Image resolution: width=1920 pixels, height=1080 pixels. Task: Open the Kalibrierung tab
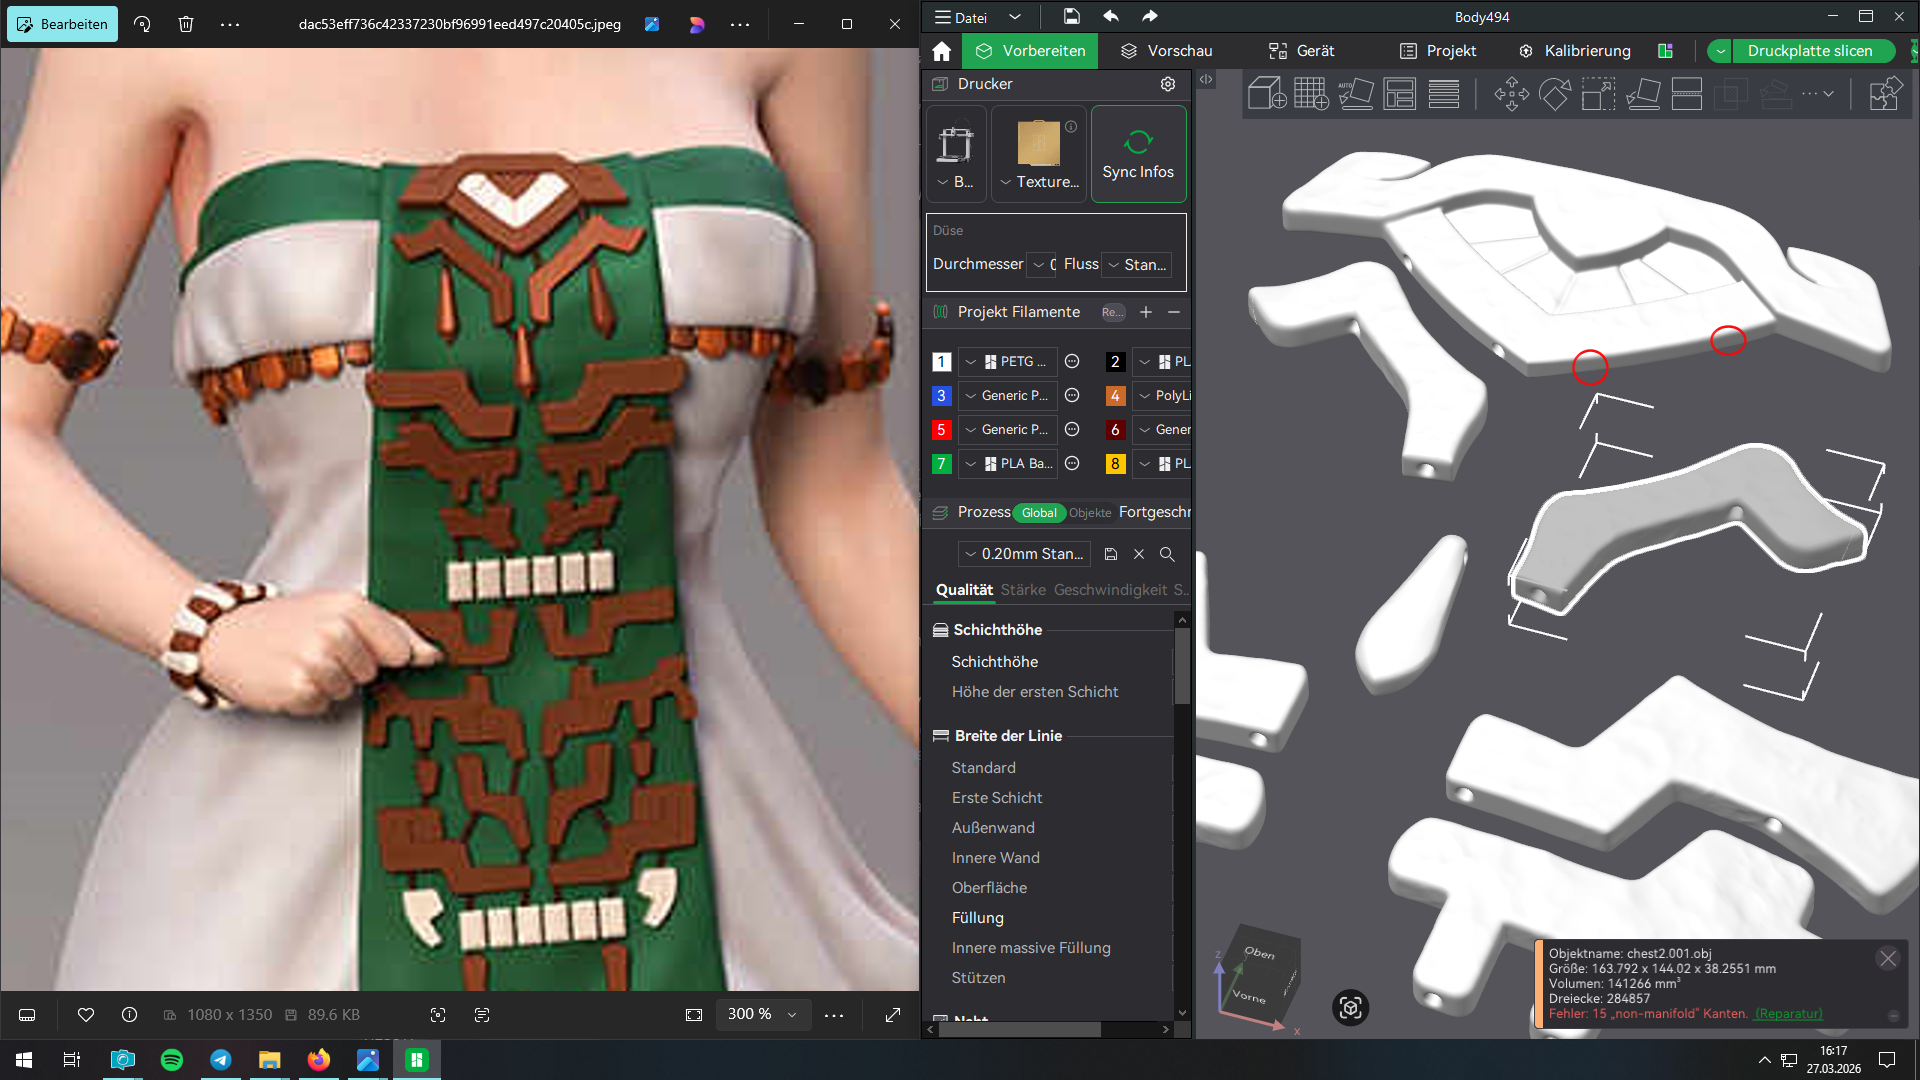click(1574, 51)
